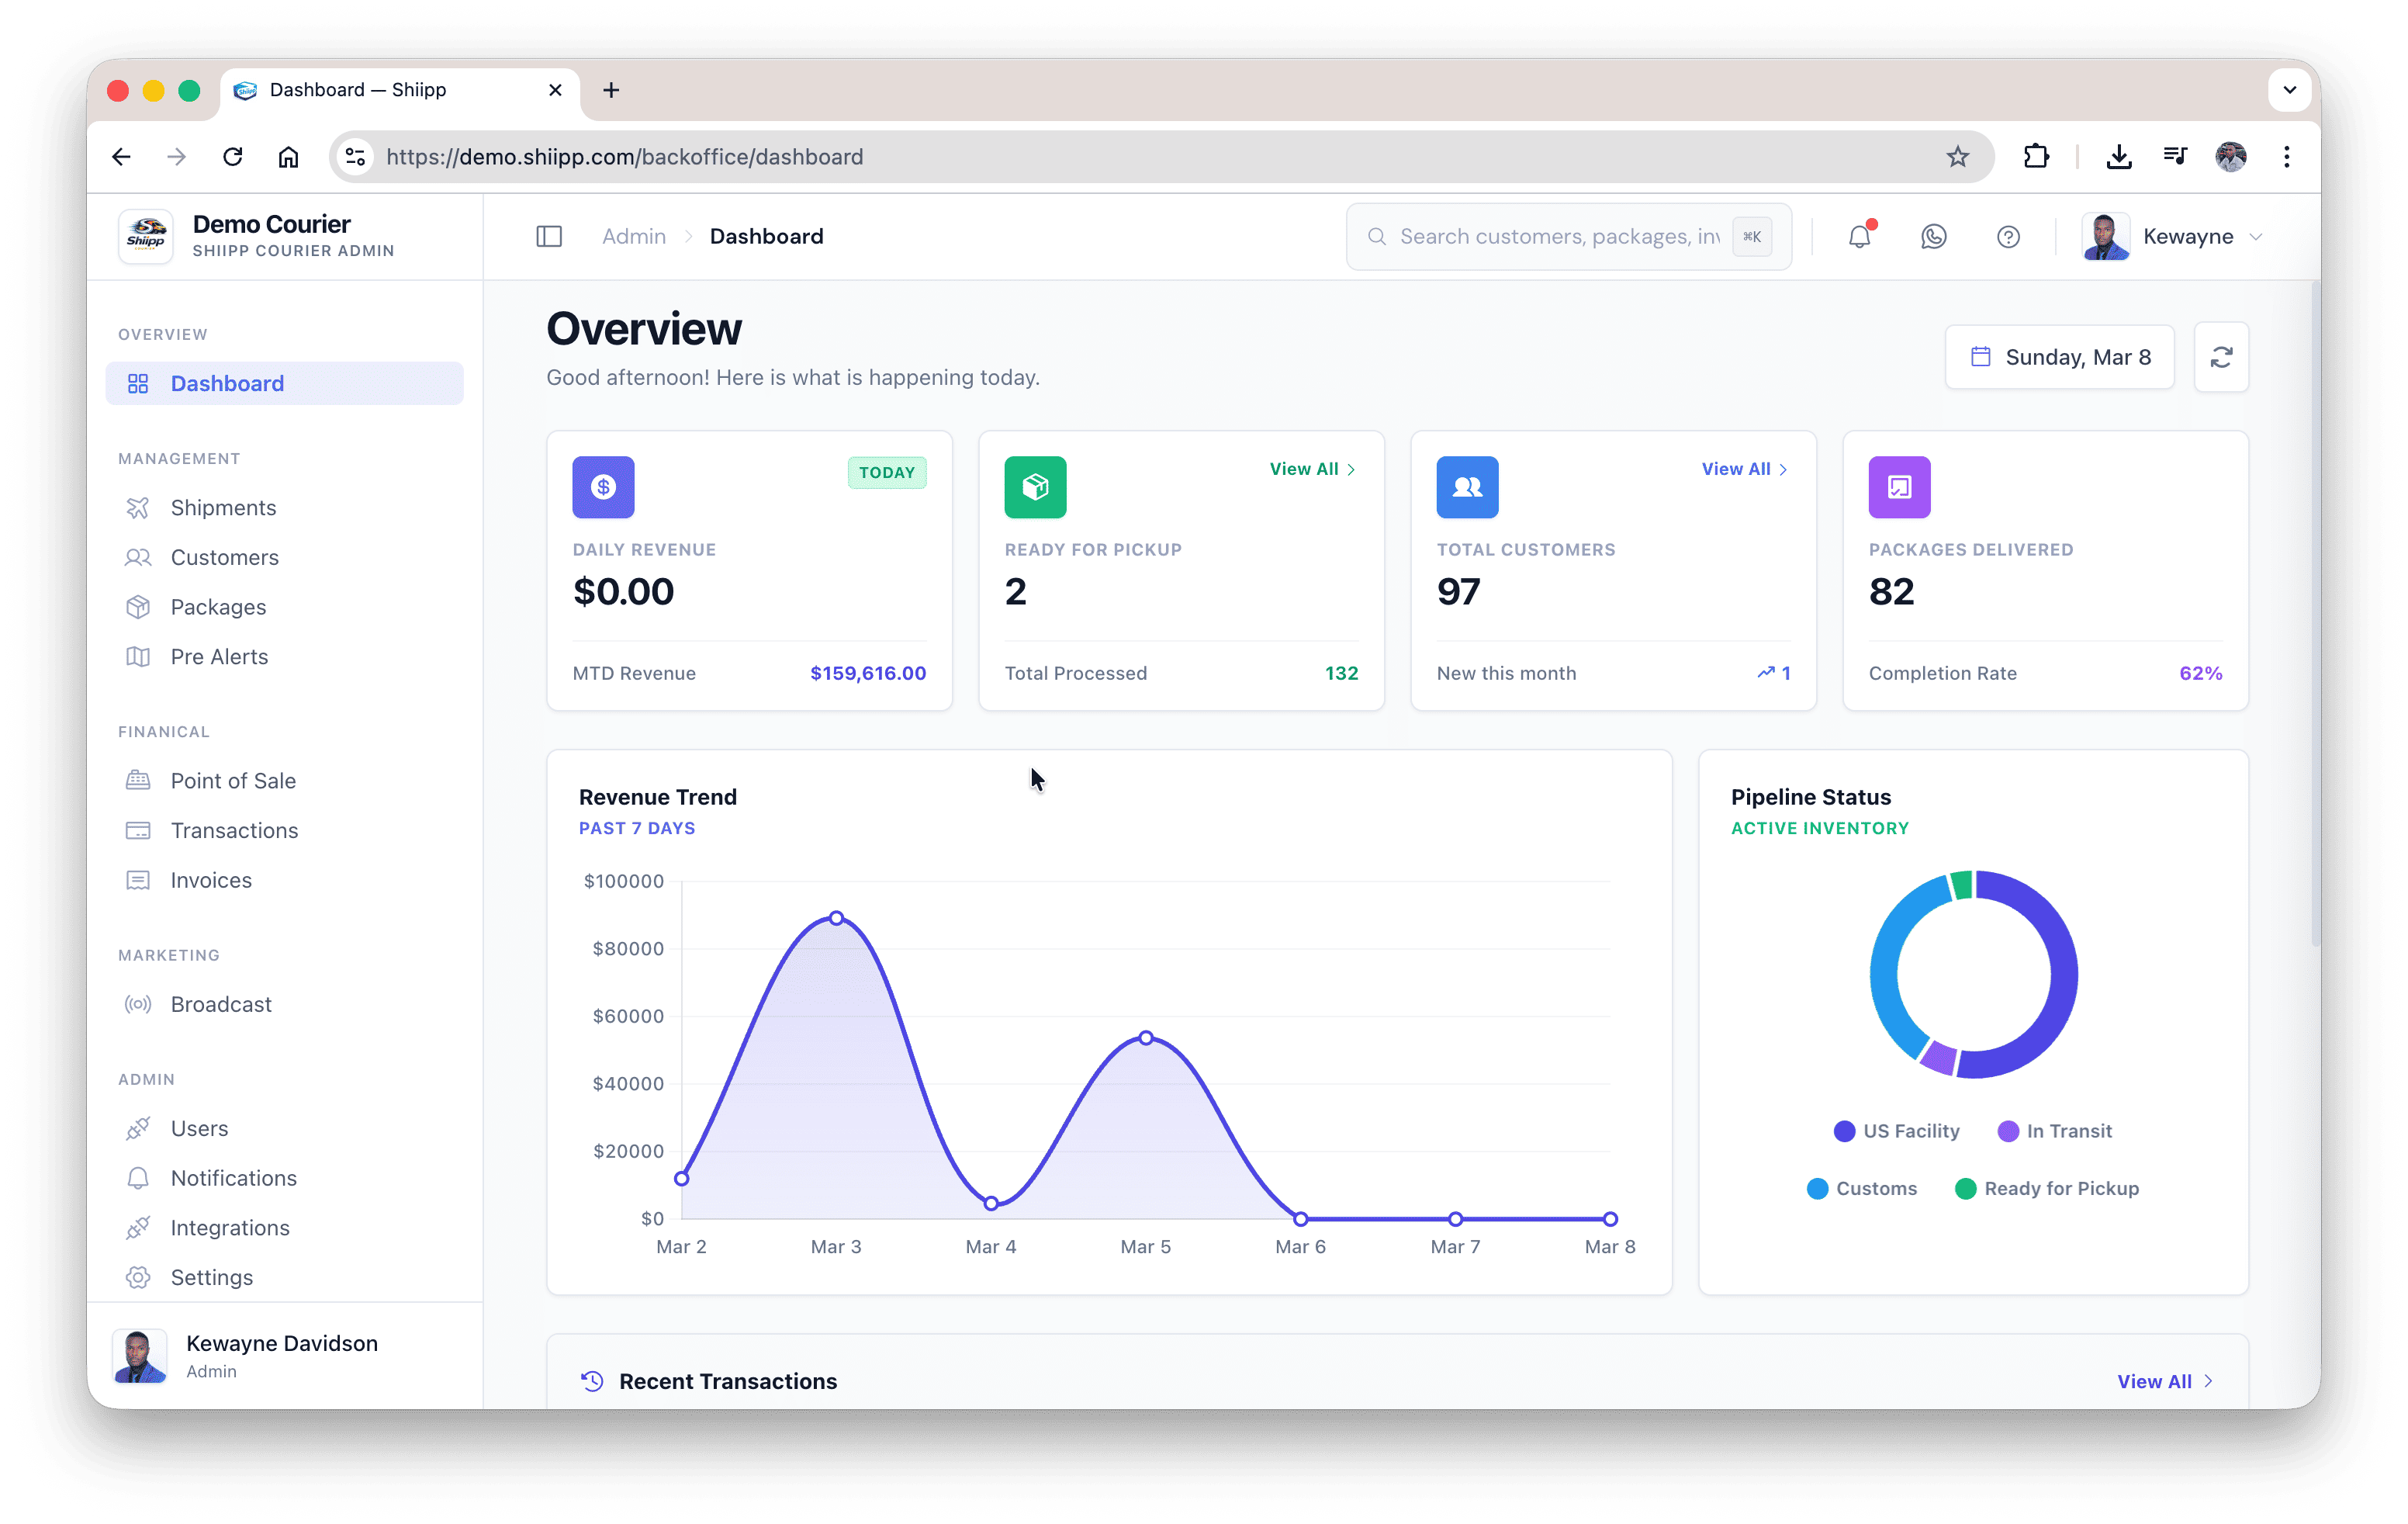Open Integrations settings icon
This screenshot has width=2408, height=1524.
coord(138,1227)
